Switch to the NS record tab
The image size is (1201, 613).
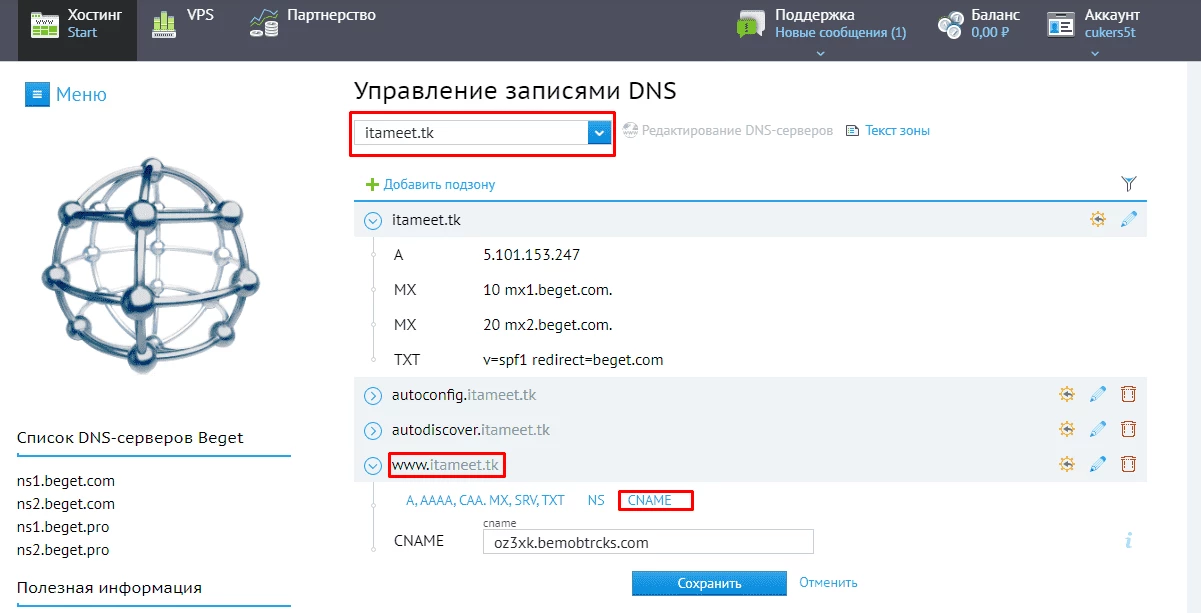pyautogui.click(x=596, y=500)
